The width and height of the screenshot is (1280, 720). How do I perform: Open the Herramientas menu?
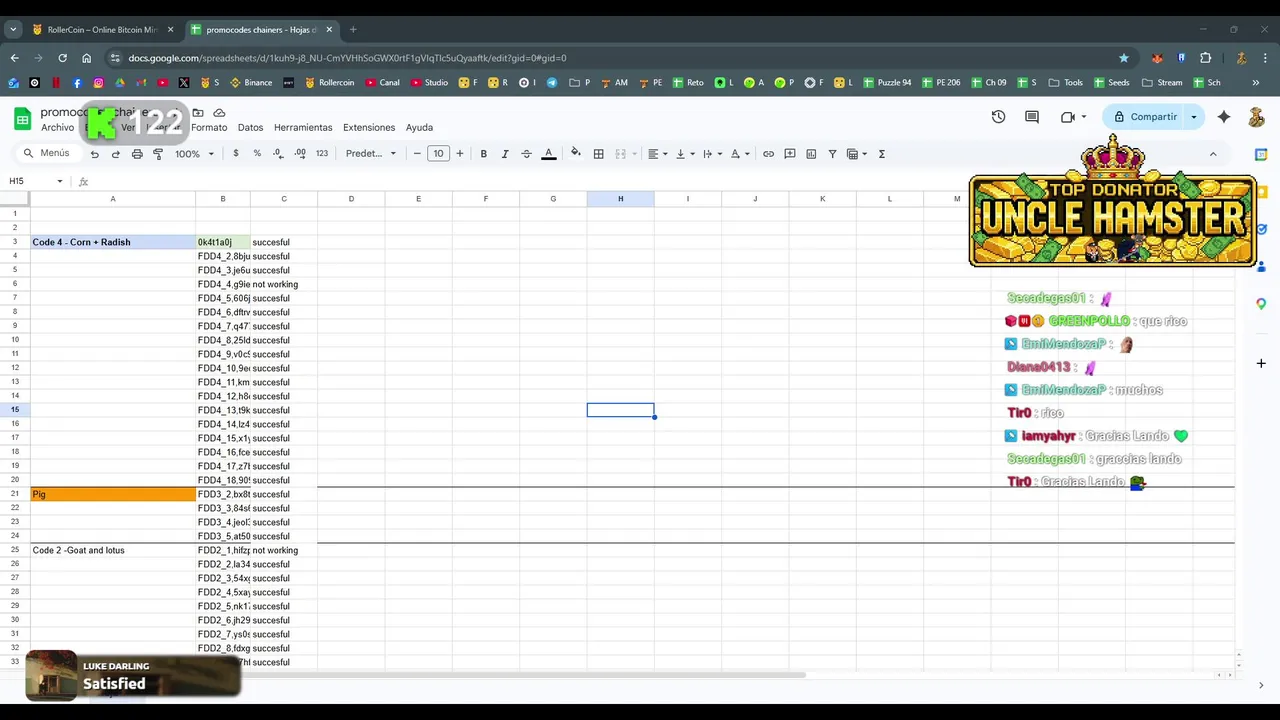point(303,128)
